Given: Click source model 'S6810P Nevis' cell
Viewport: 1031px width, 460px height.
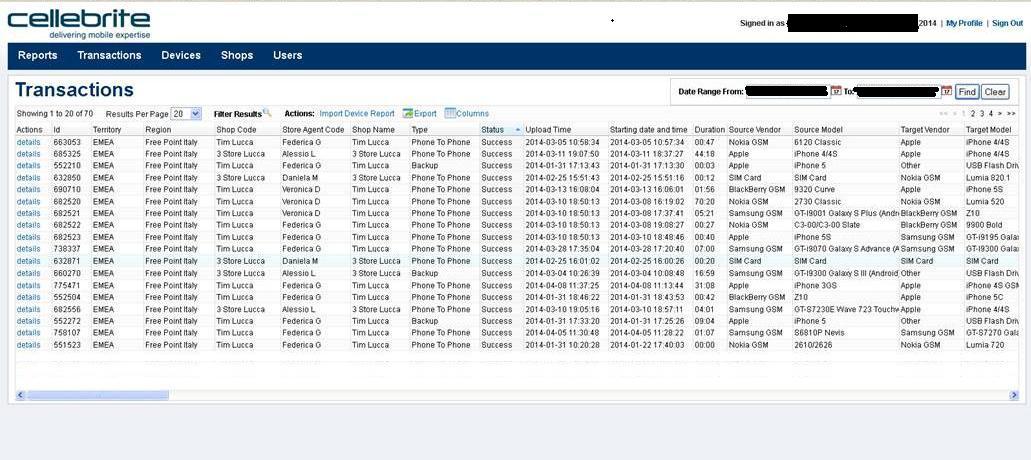Looking at the screenshot, I should pyautogui.click(x=819, y=333).
